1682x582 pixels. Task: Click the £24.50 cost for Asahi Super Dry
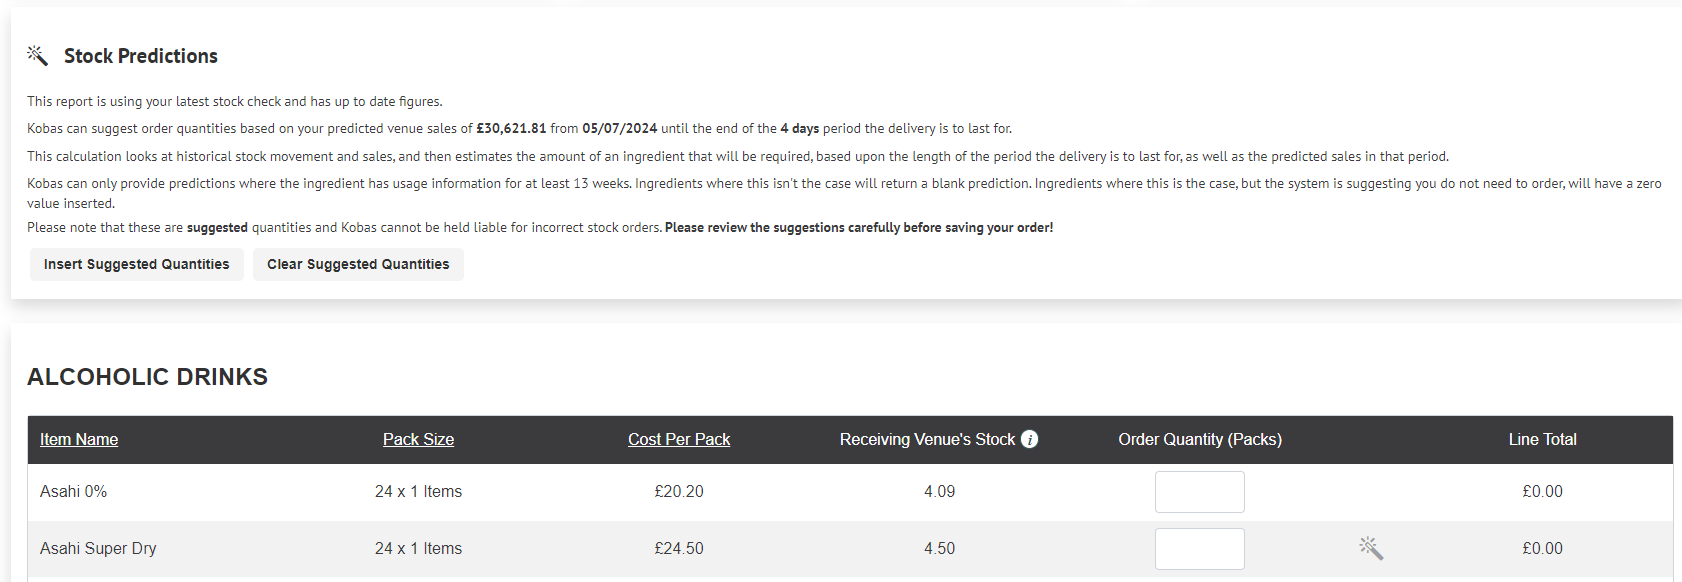(679, 549)
